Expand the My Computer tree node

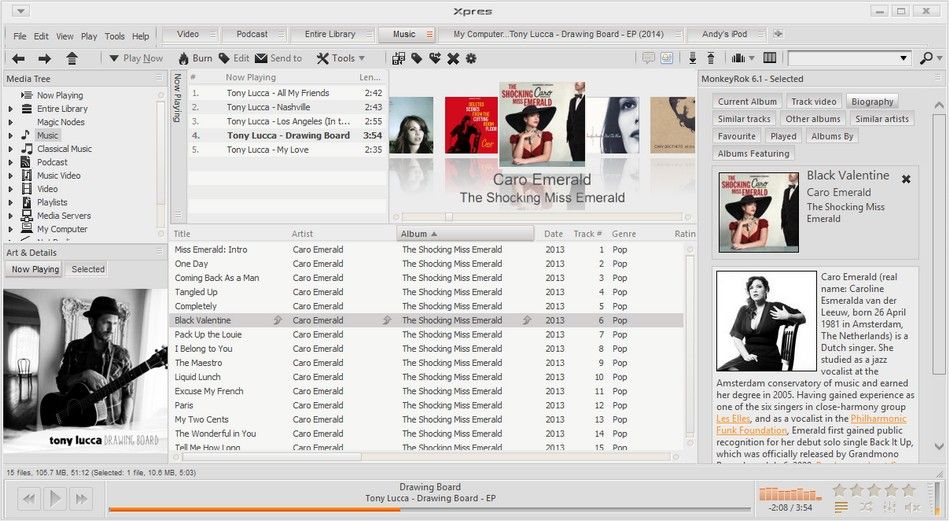tap(10, 229)
